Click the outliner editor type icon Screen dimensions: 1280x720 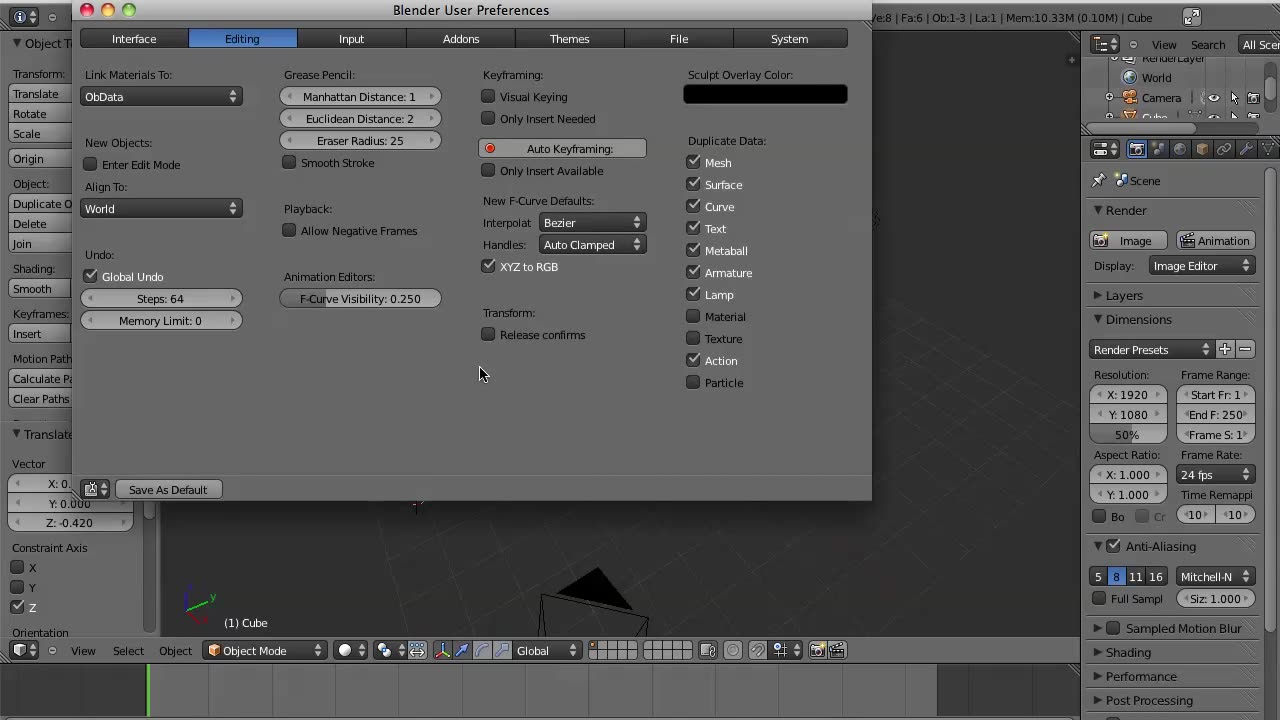[x=1105, y=44]
